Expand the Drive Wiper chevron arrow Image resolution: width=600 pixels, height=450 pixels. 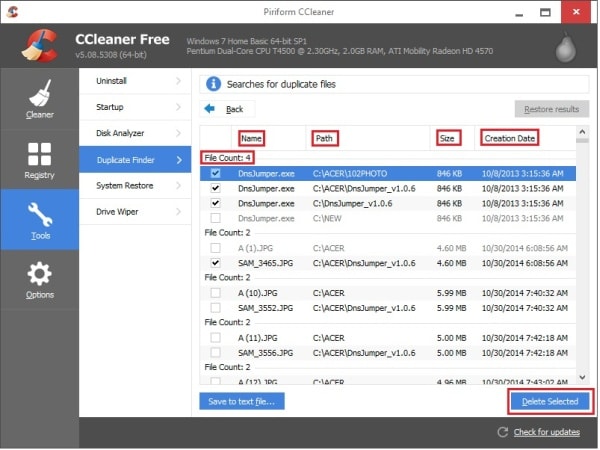point(178,212)
